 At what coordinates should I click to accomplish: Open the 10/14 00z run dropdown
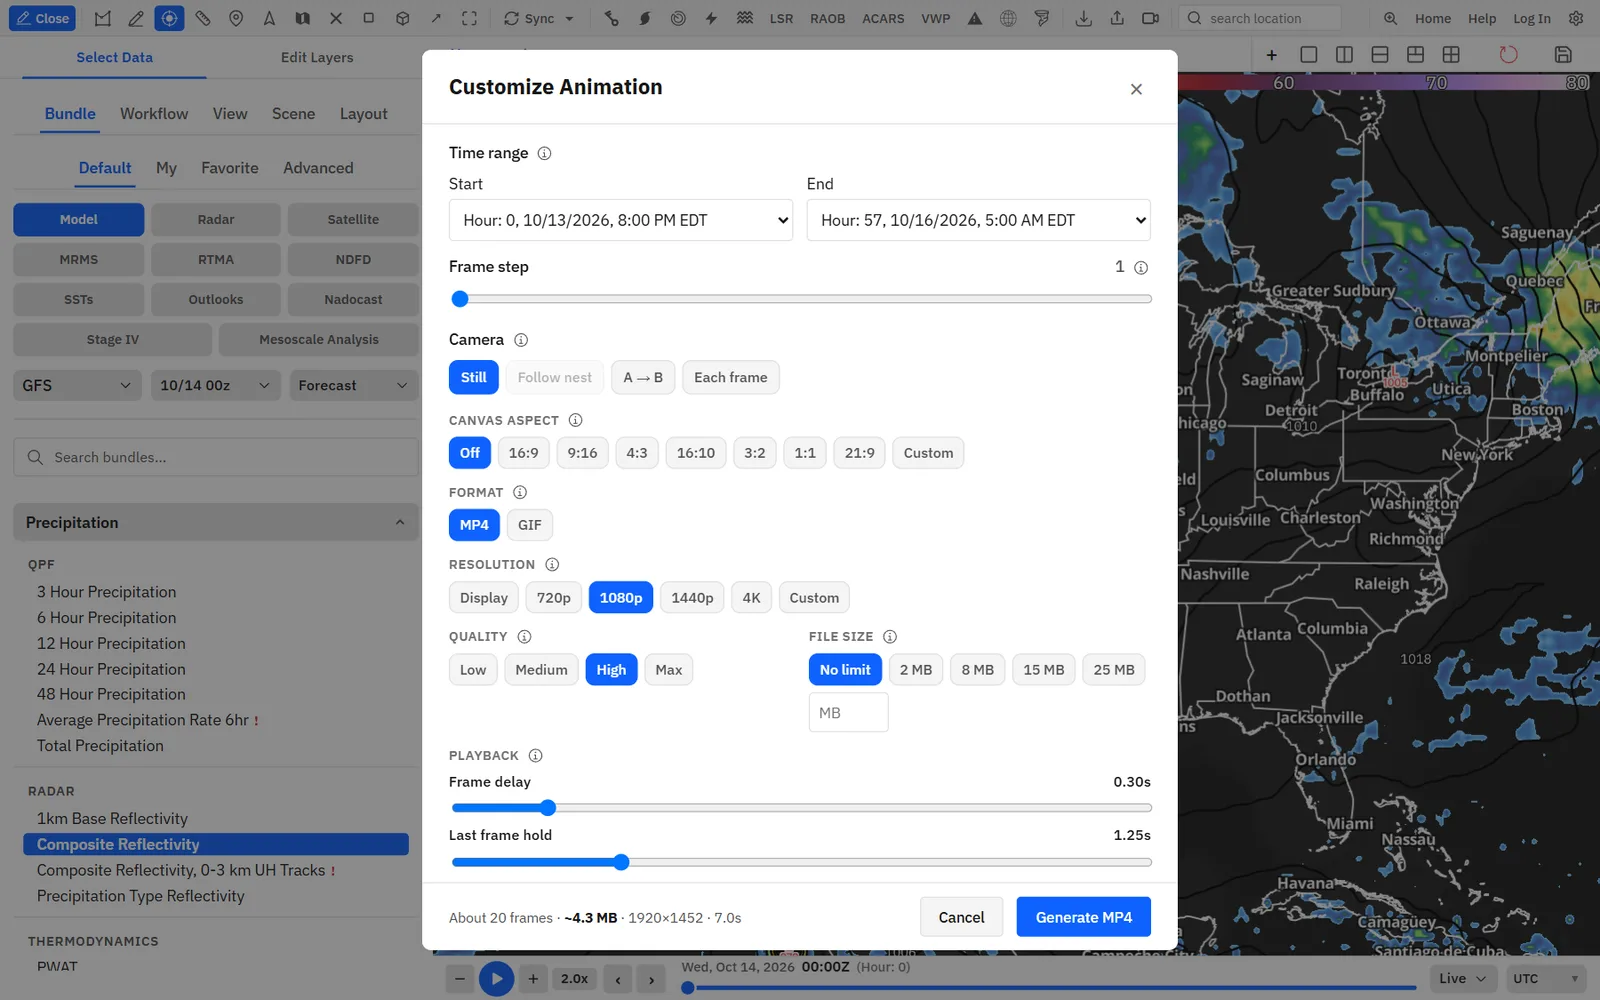[215, 385]
